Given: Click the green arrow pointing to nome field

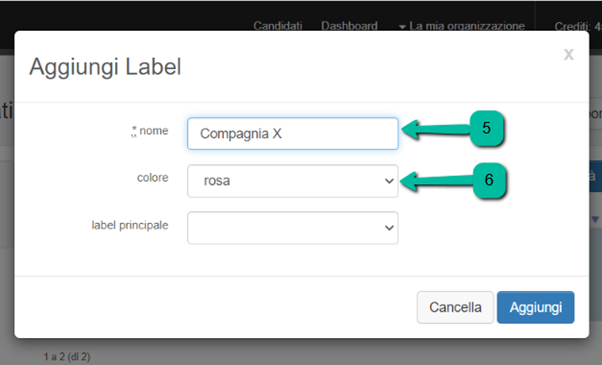Looking at the screenshot, I should [437, 129].
